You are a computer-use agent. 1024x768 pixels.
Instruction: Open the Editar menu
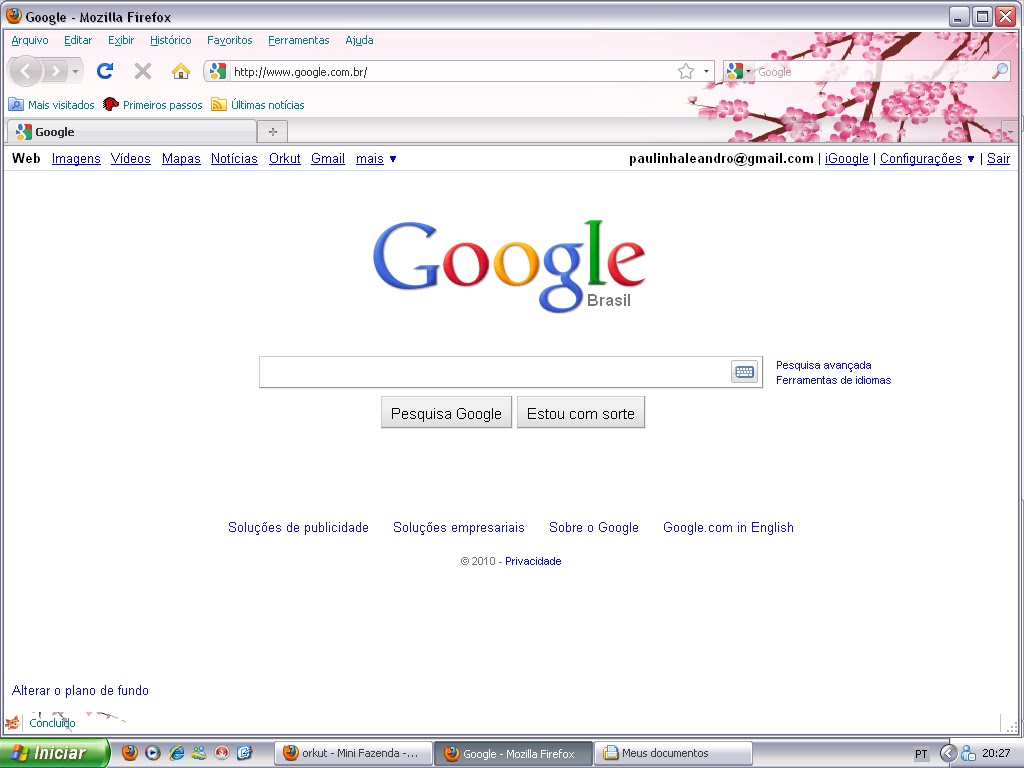(x=78, y=40)
